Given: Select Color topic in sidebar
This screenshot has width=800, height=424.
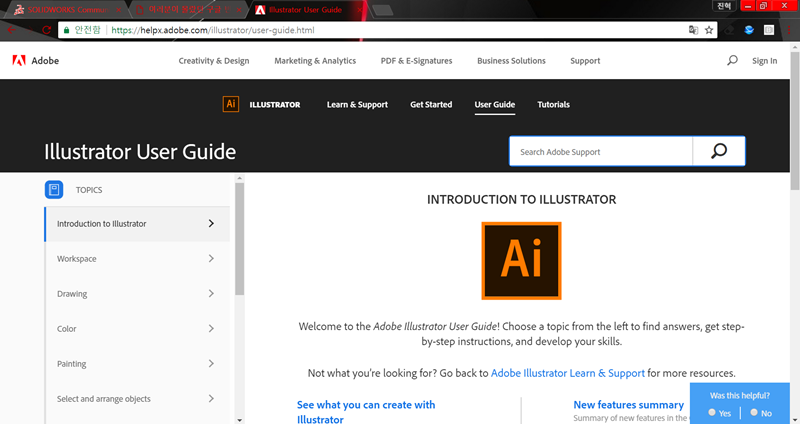Looking at the screenshot, I should click(66, 329).
